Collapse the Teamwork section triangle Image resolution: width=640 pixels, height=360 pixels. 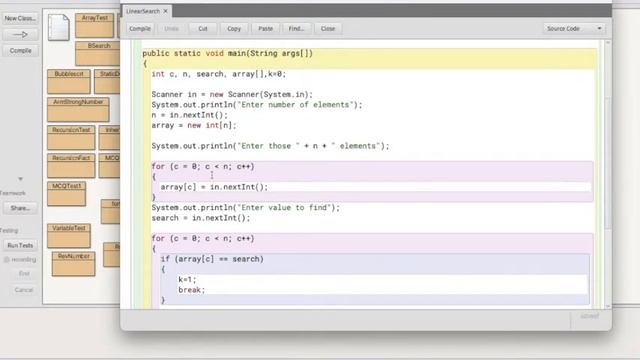(20, 179)
